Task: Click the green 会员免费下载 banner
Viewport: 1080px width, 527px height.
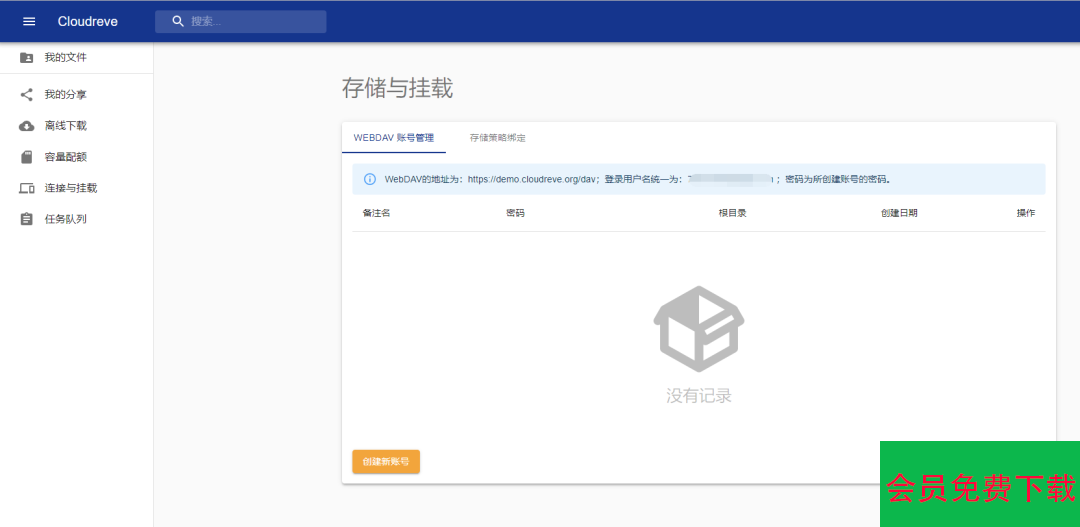Action: [x=980, y=485]
